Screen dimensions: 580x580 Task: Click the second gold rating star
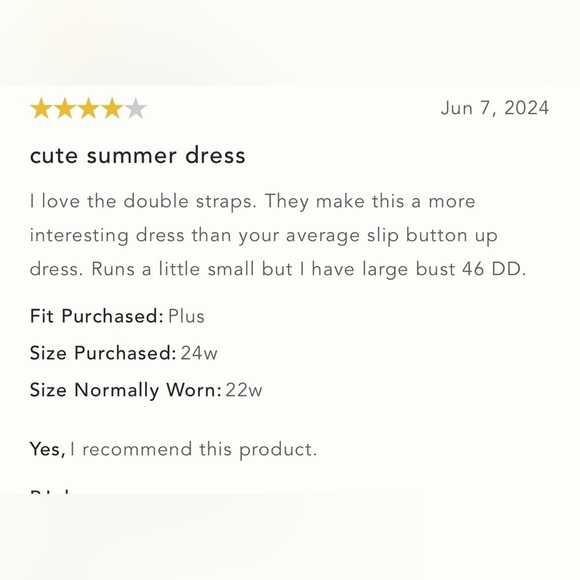65,108
